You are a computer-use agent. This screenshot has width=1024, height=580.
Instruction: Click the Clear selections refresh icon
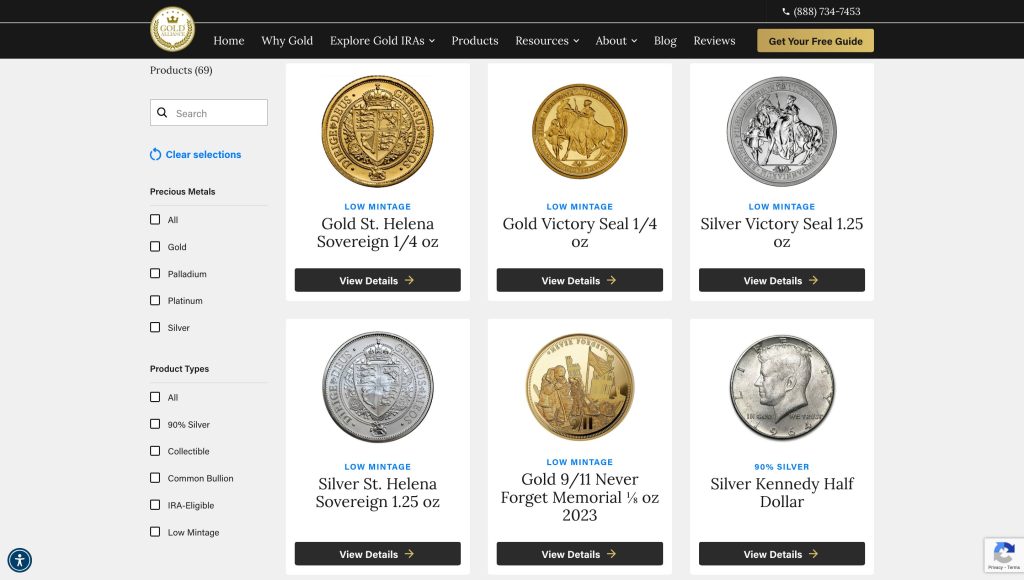(x=155, y=155)
